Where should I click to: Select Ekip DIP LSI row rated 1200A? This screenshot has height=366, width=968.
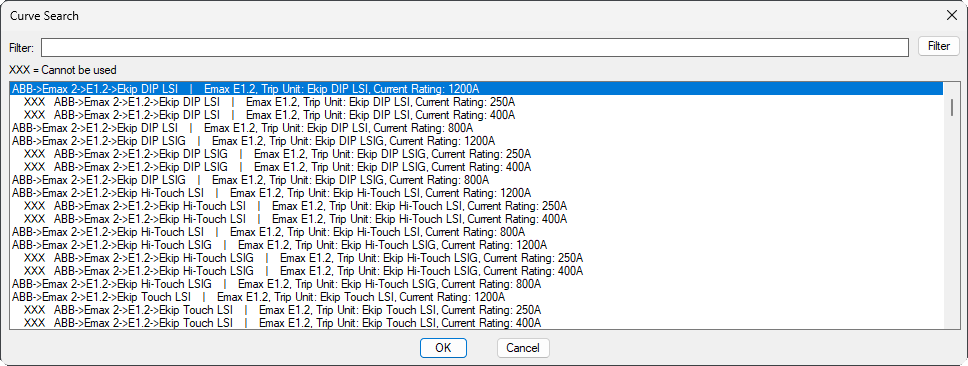(477, 89)
